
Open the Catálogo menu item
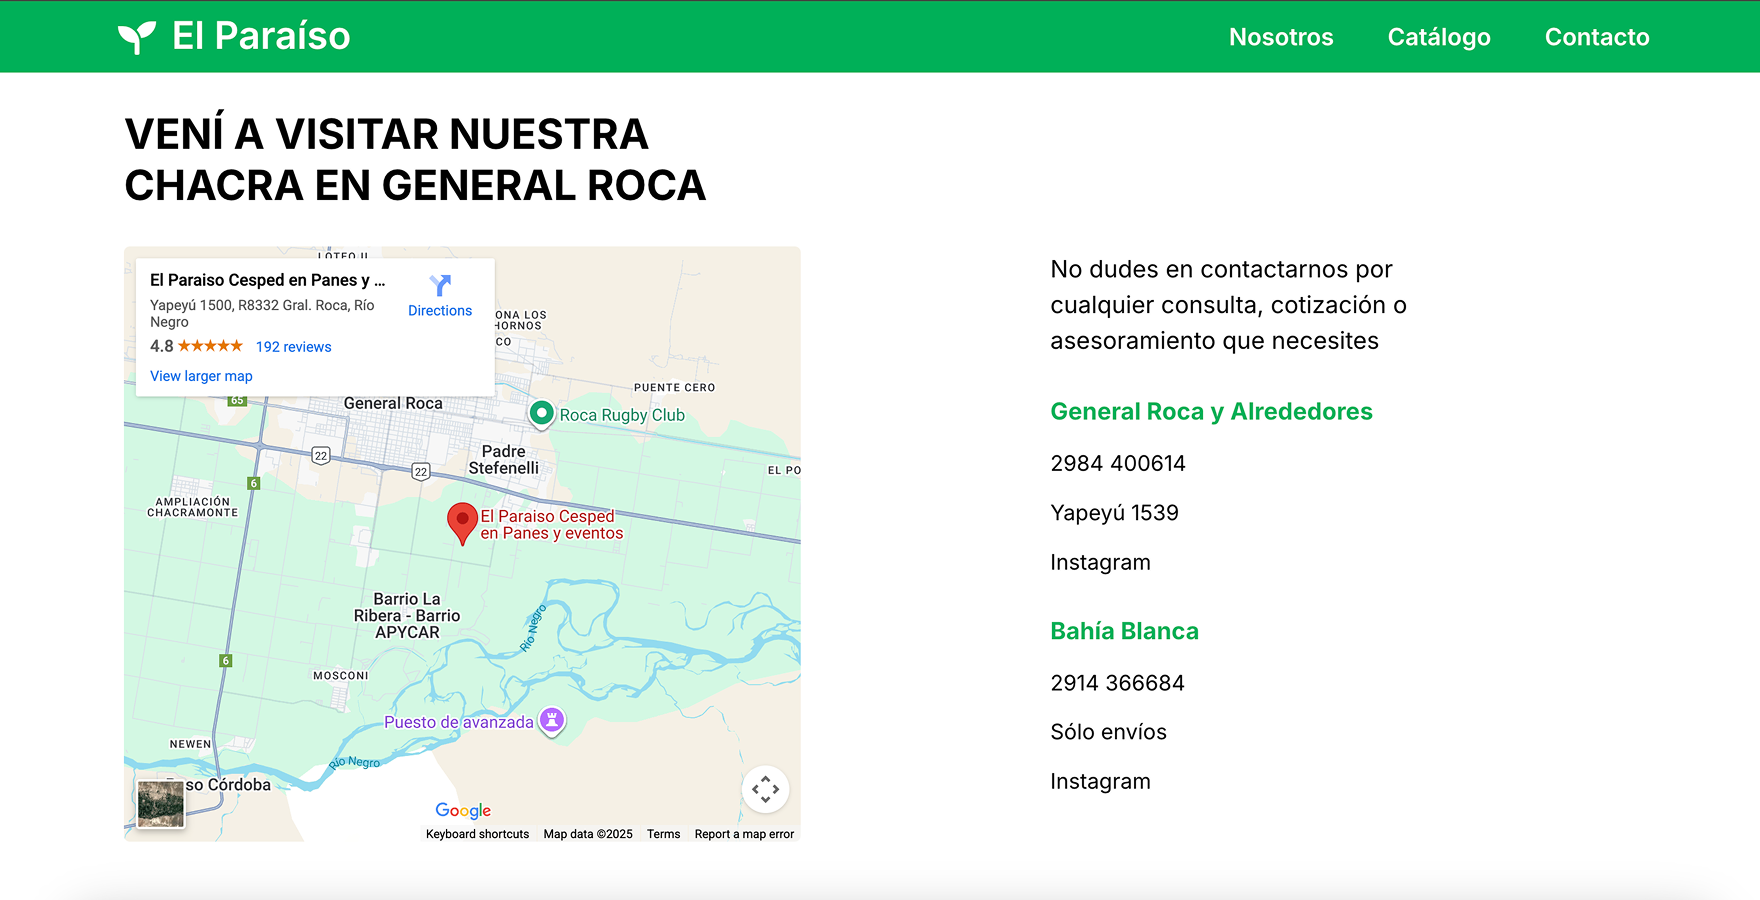tap(1438, 37)
